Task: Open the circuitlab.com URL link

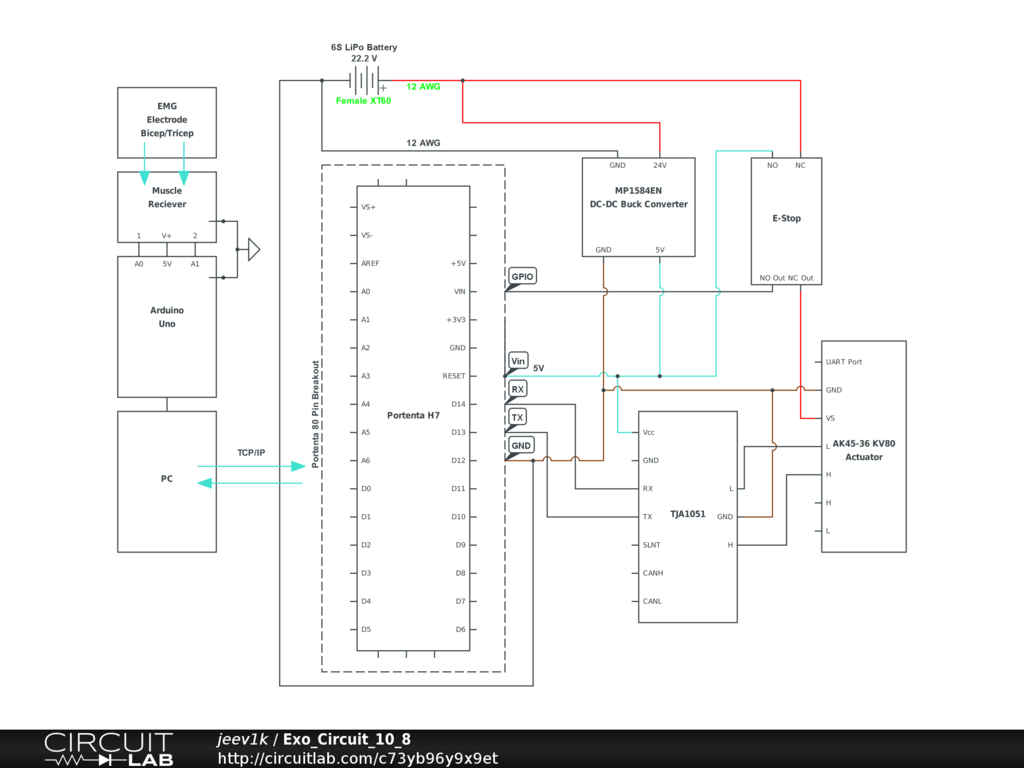Action: (357, 758)
